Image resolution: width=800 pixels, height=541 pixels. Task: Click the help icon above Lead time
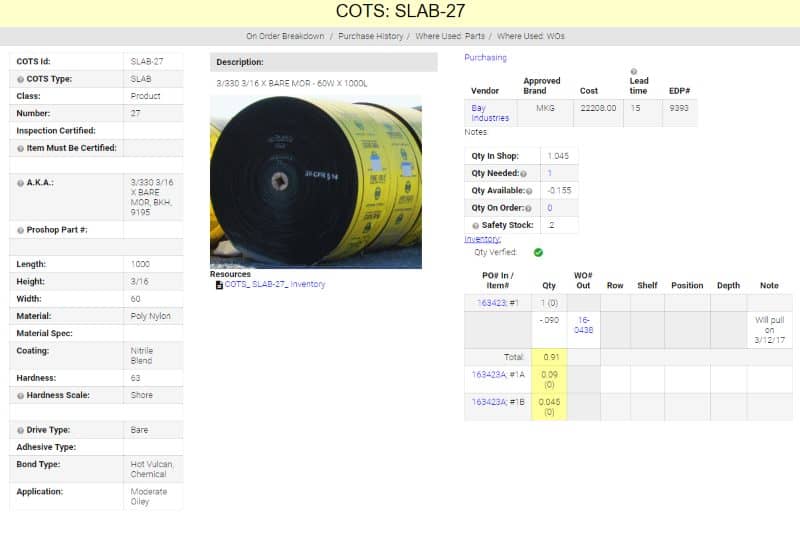pos(634,71)
